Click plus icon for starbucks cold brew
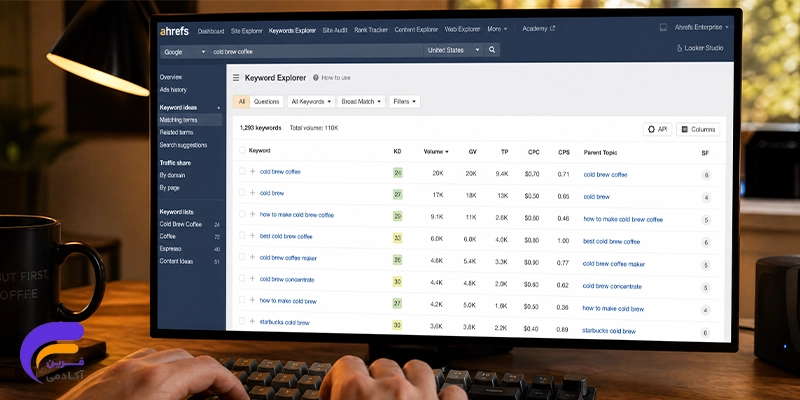This screenshot has height=400, width=800. point(253,321)
